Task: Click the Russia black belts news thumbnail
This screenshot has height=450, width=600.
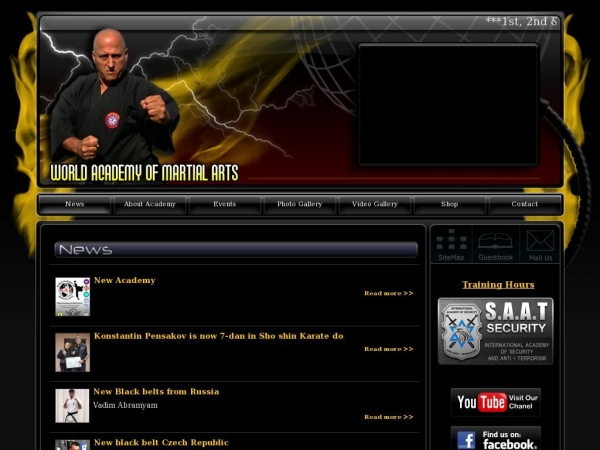Action: pos(72,406)
